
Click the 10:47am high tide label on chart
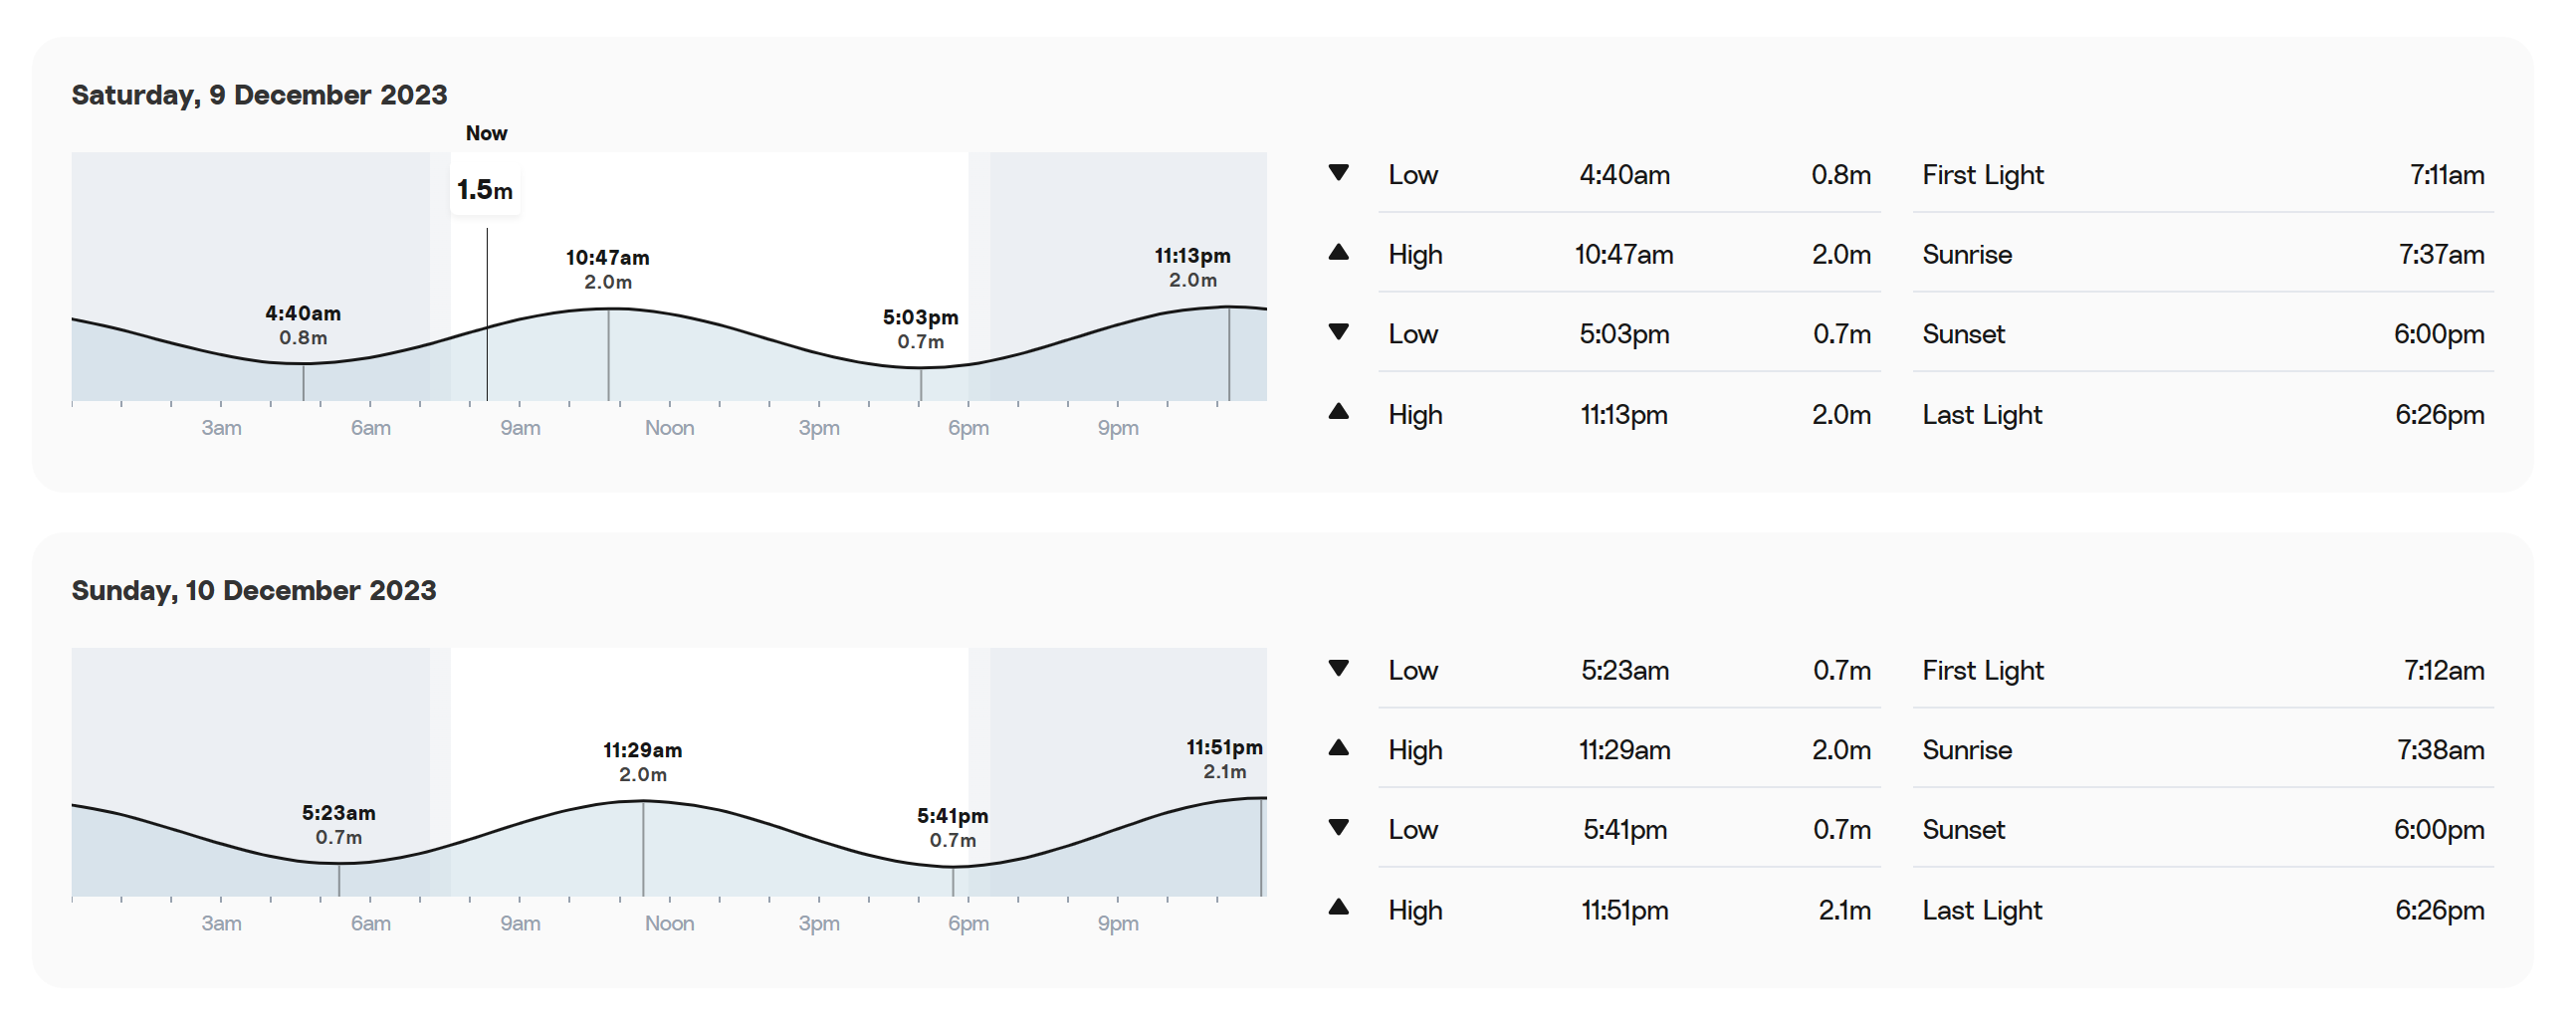coord(607,269)
